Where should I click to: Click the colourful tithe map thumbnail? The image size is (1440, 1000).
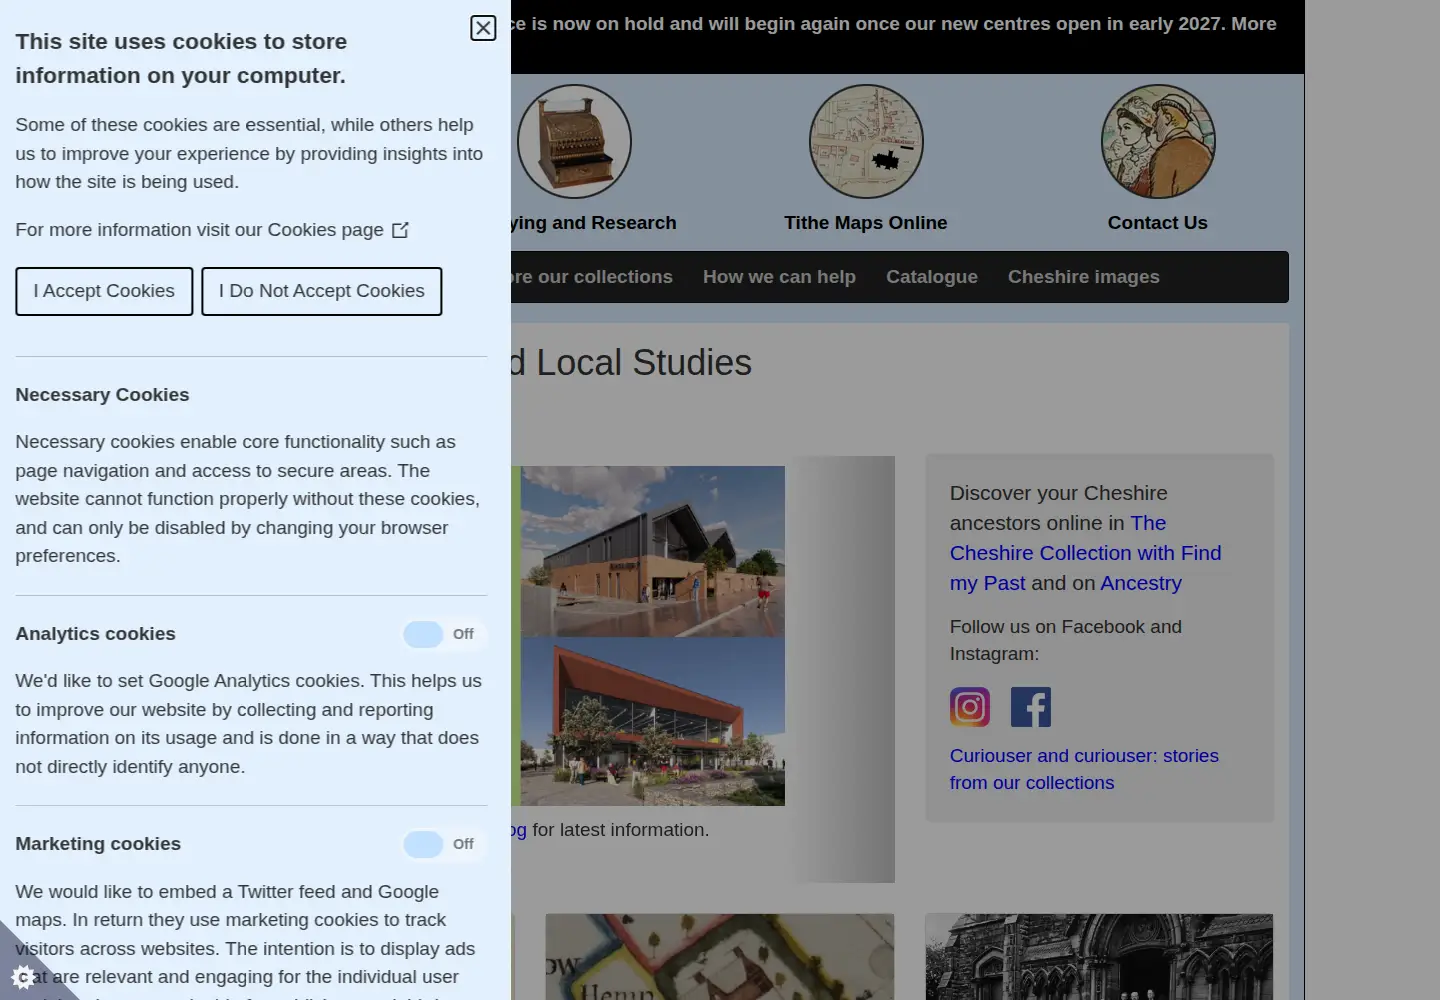720,957
